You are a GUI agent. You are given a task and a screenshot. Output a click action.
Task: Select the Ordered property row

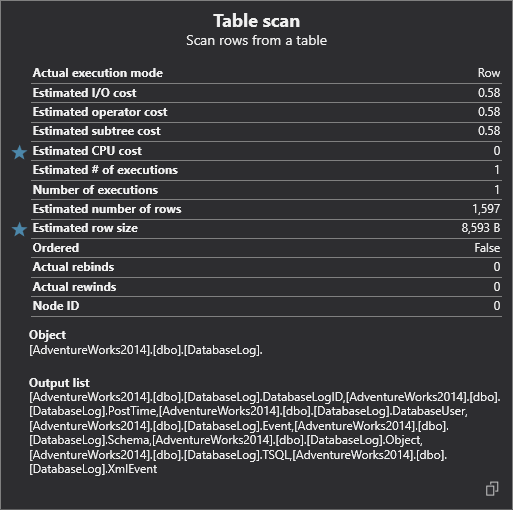(x=266, y=248)
